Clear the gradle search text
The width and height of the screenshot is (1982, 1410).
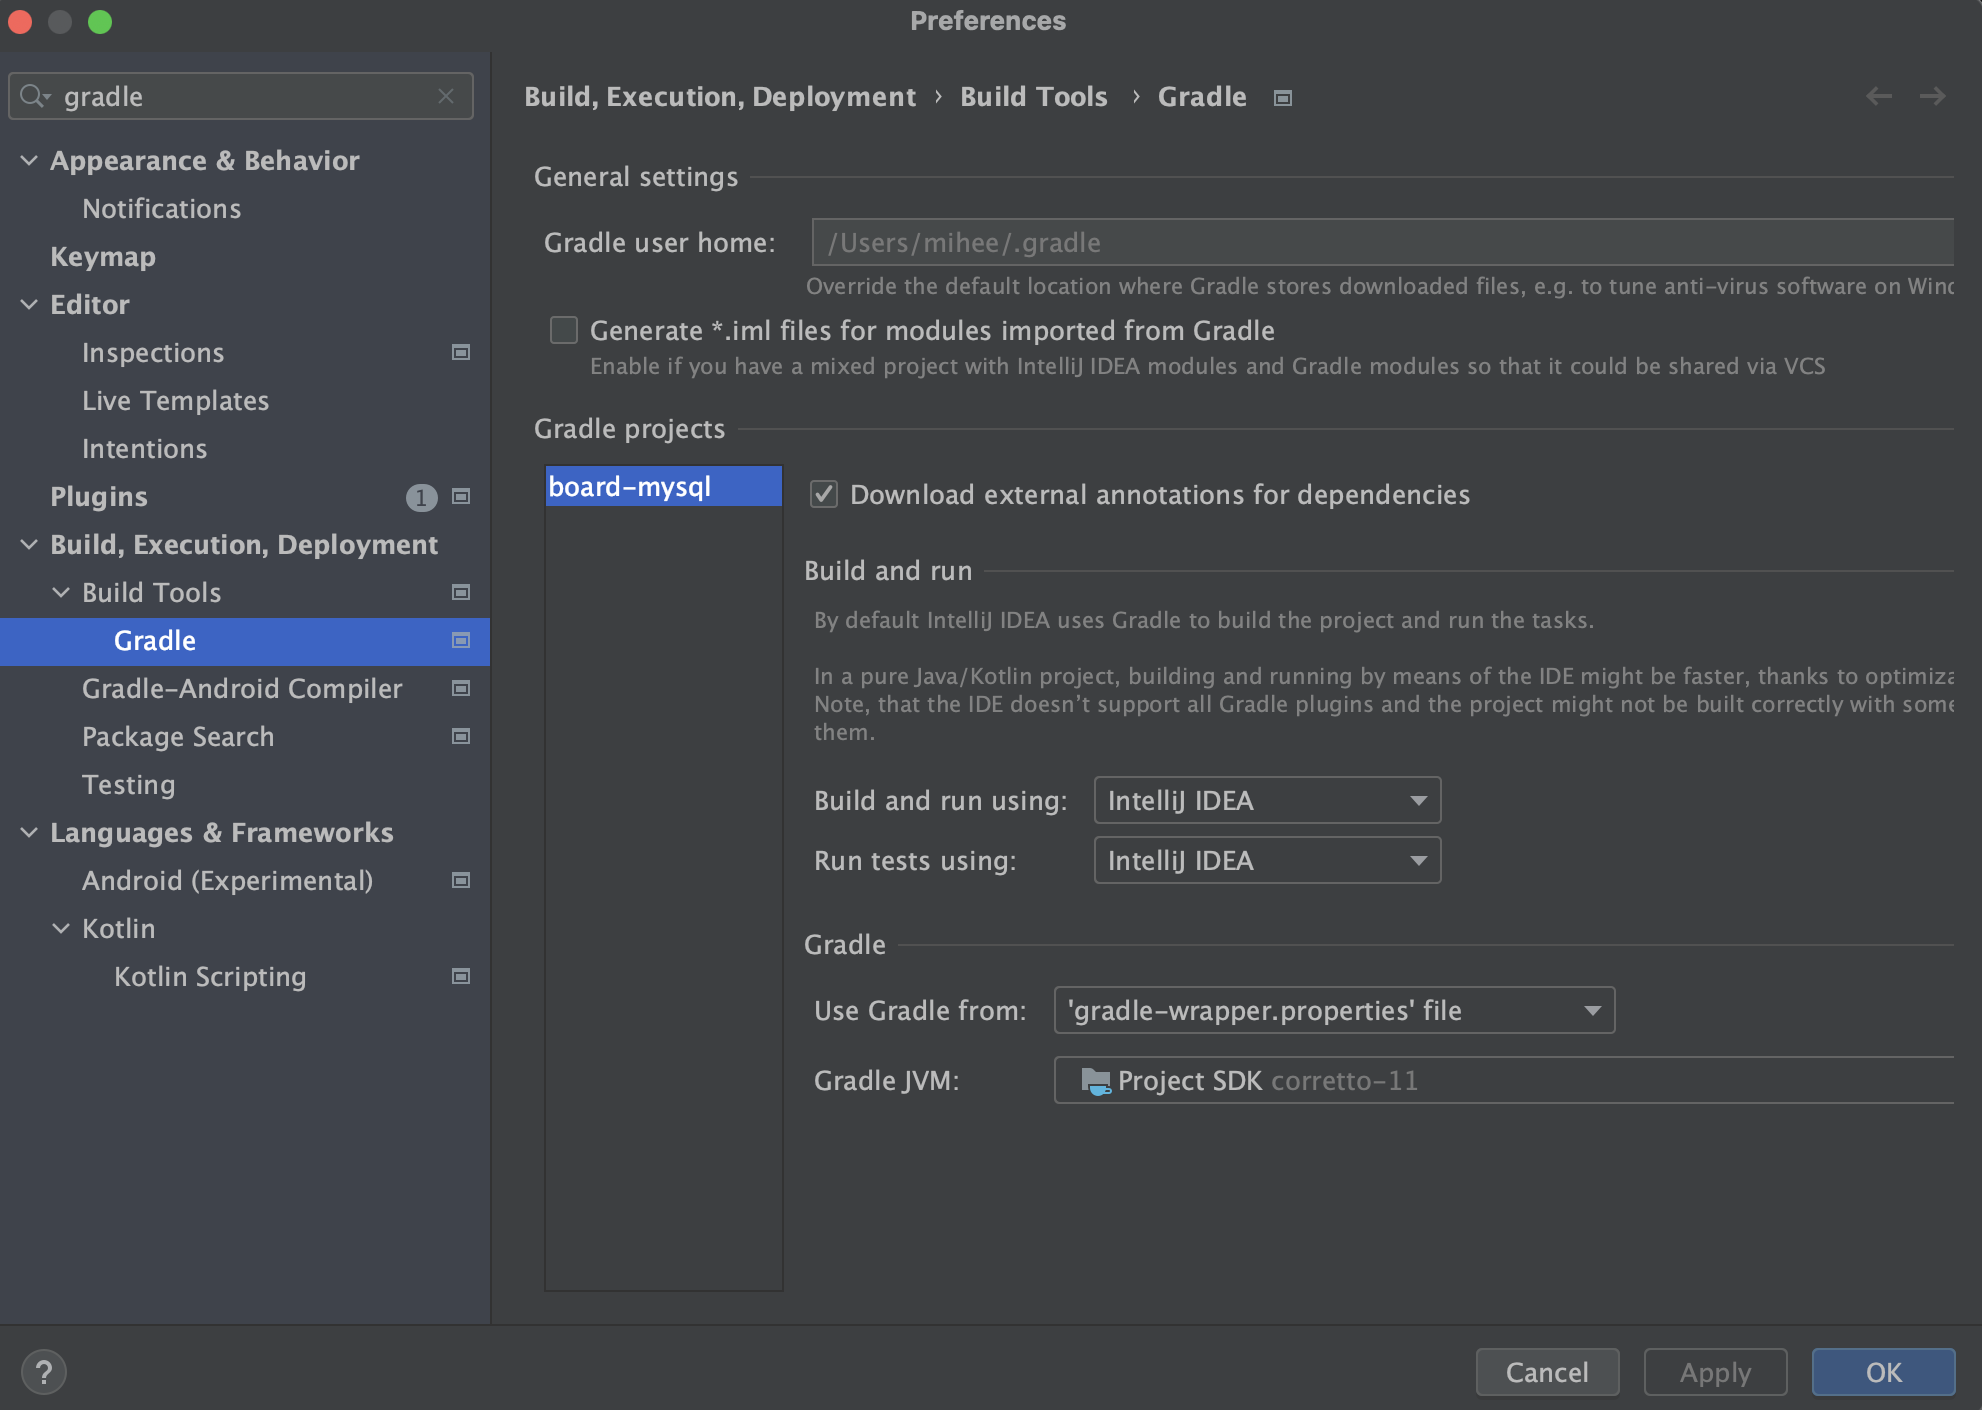click(446, 96)
